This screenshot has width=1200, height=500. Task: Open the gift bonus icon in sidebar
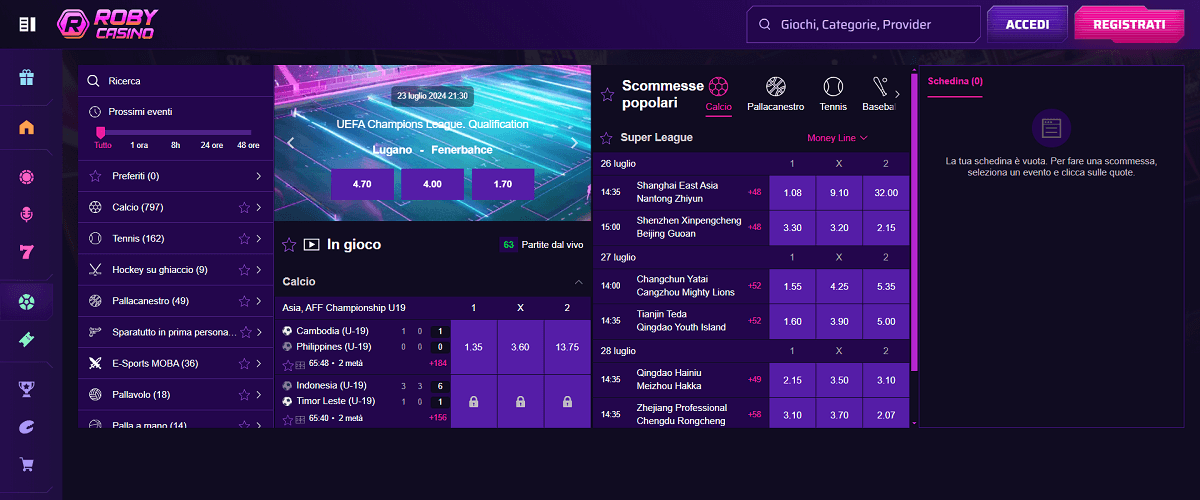click(27, 77)
